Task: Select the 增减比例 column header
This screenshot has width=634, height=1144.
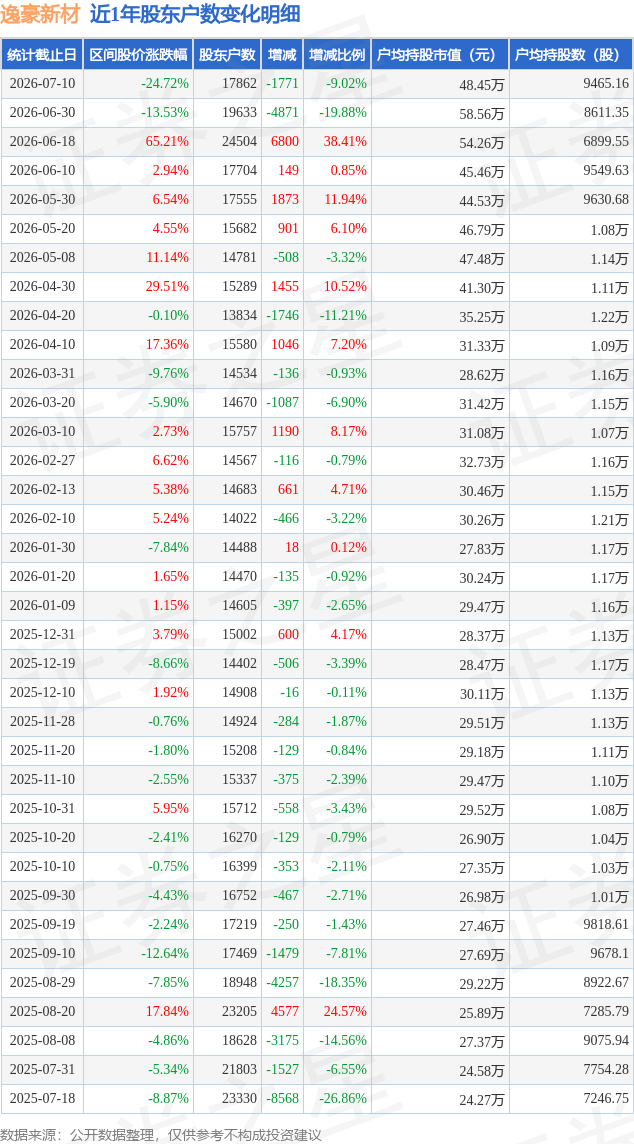Action: (x=337, y=55)
